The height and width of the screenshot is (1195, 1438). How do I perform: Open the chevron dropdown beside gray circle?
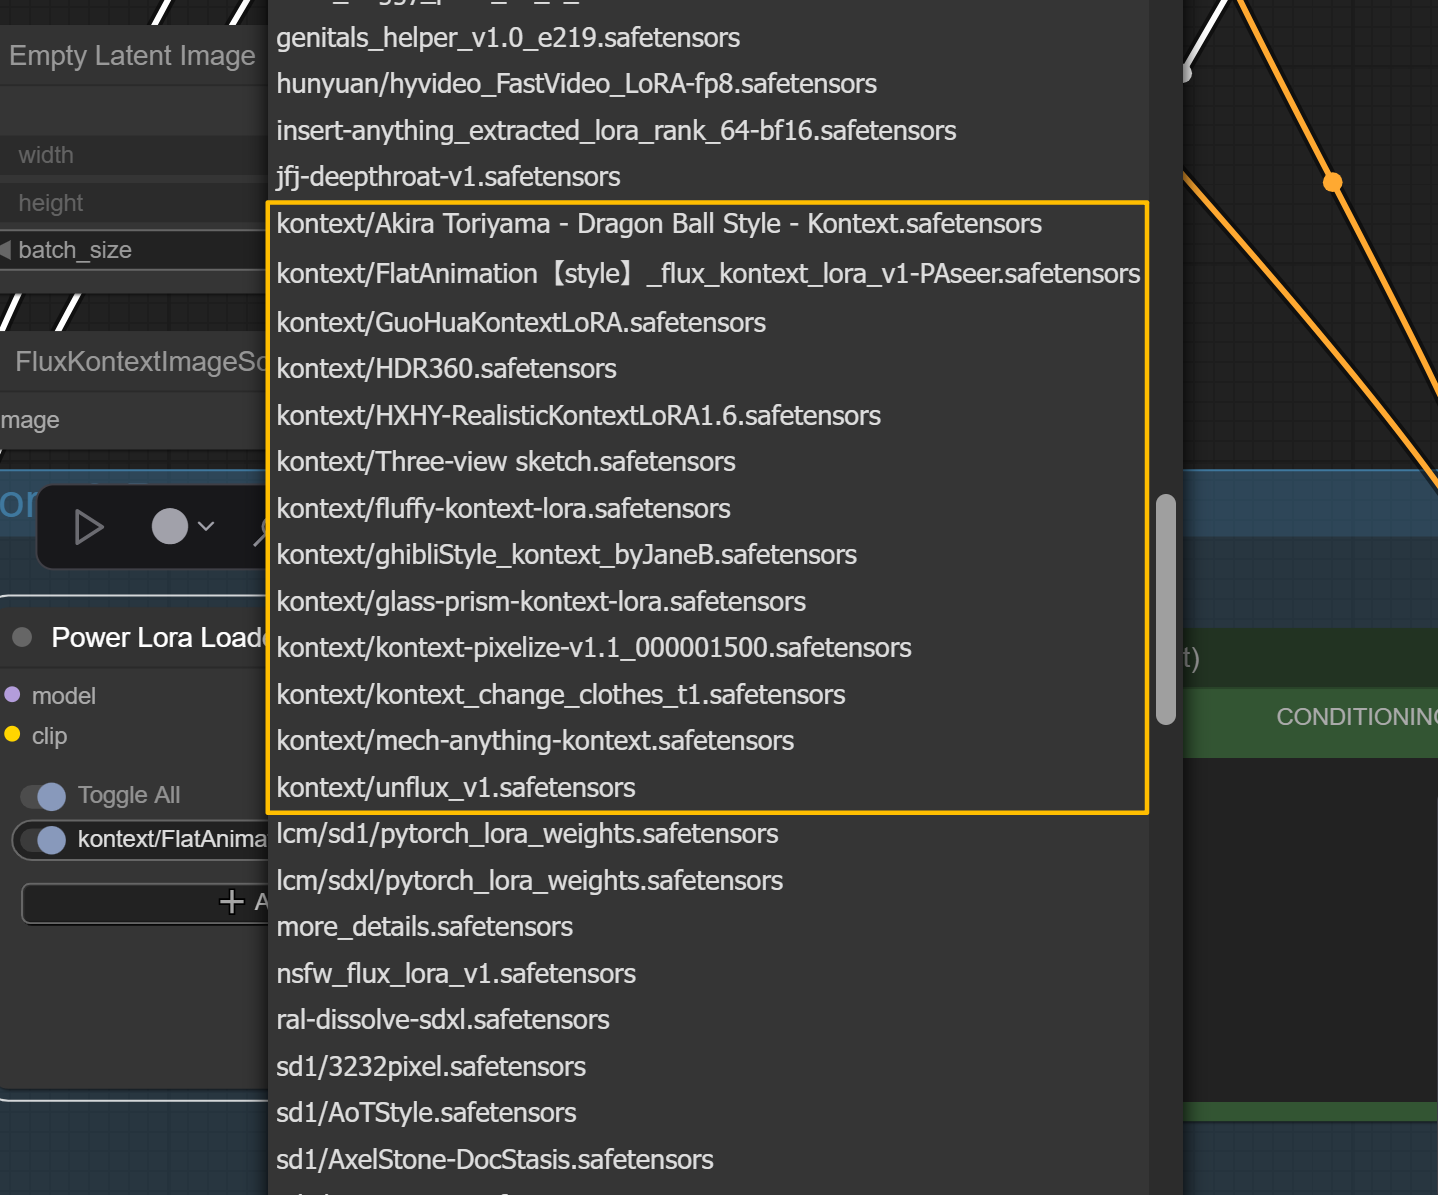point(206,526)
